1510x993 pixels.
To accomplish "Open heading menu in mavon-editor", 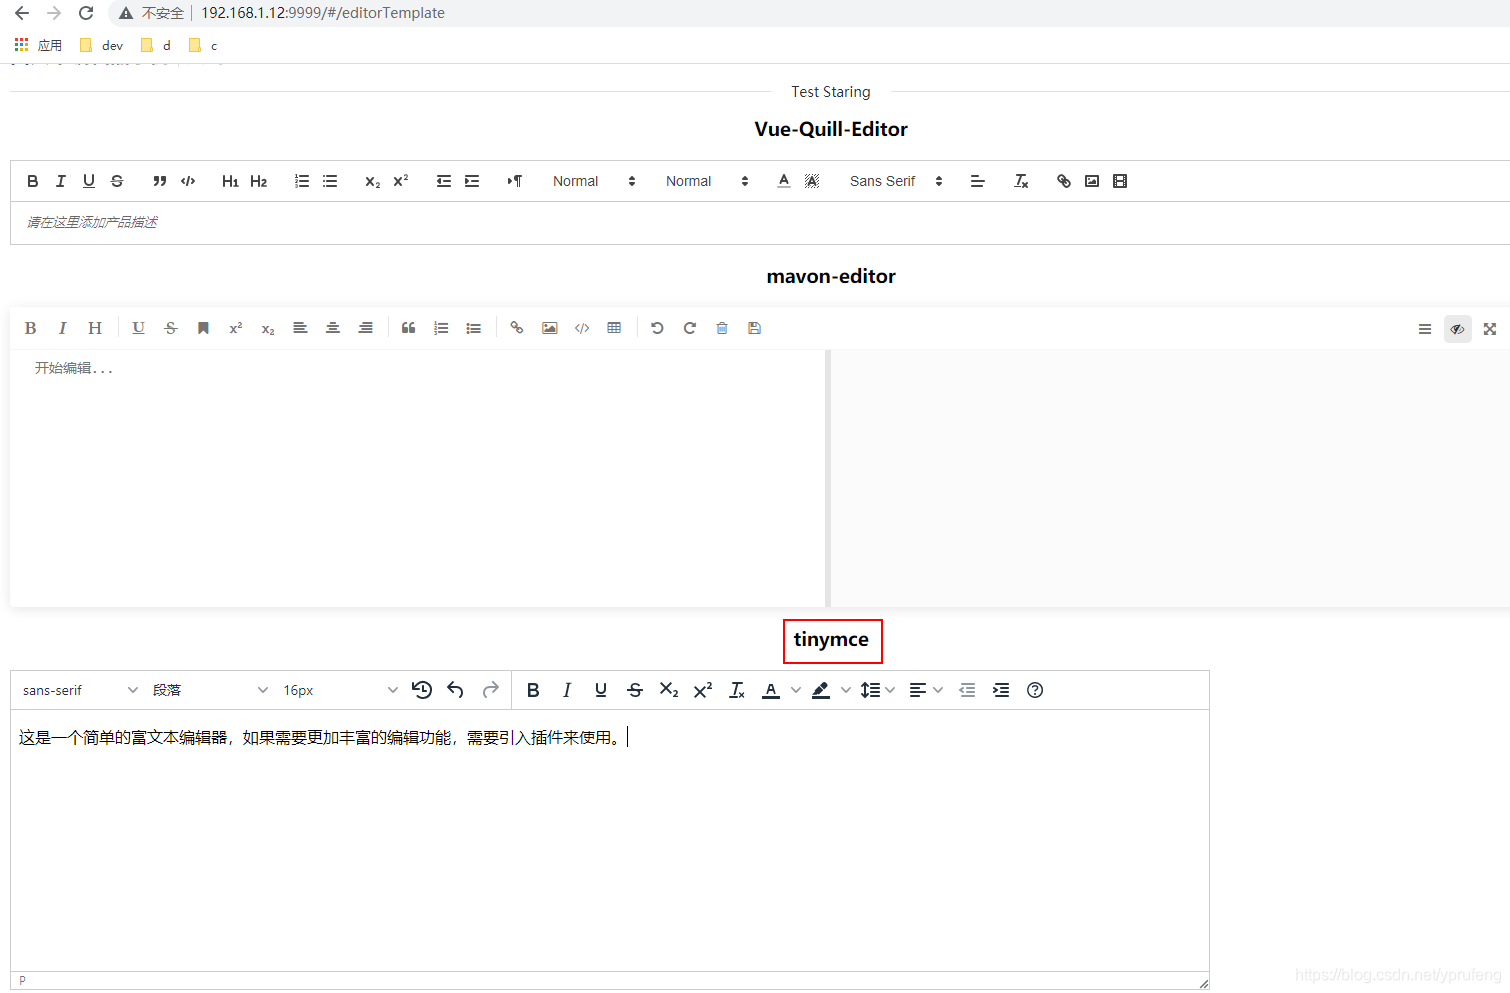I will coord(95,328).
